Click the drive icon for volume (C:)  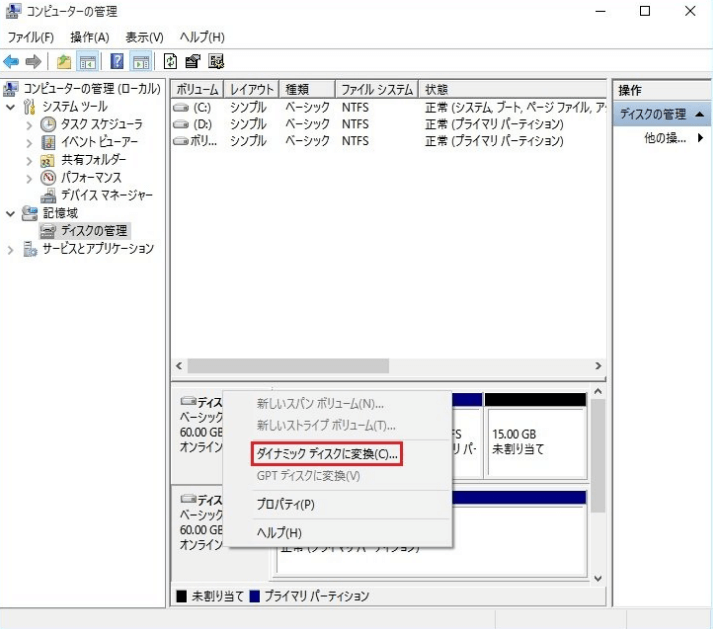click(x=181, y=108)
